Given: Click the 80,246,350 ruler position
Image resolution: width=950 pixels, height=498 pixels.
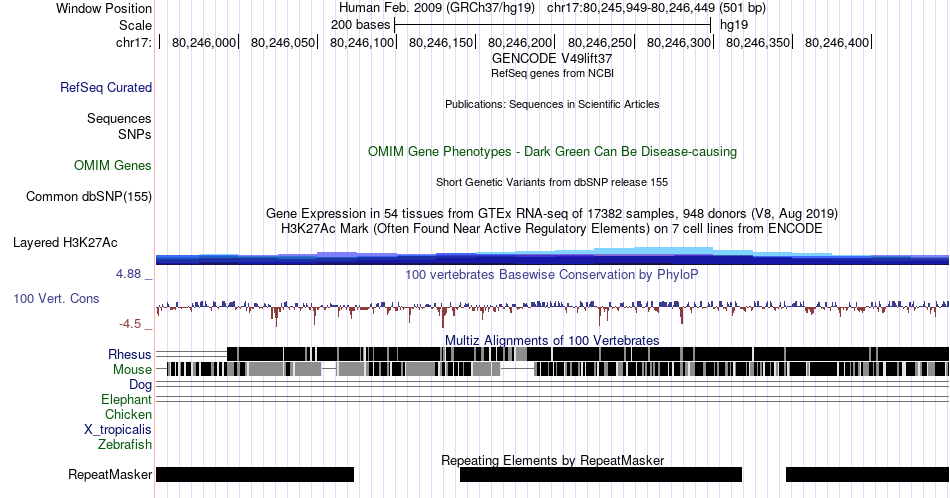Looking at the screenshot, I should [x=758, y=42].
